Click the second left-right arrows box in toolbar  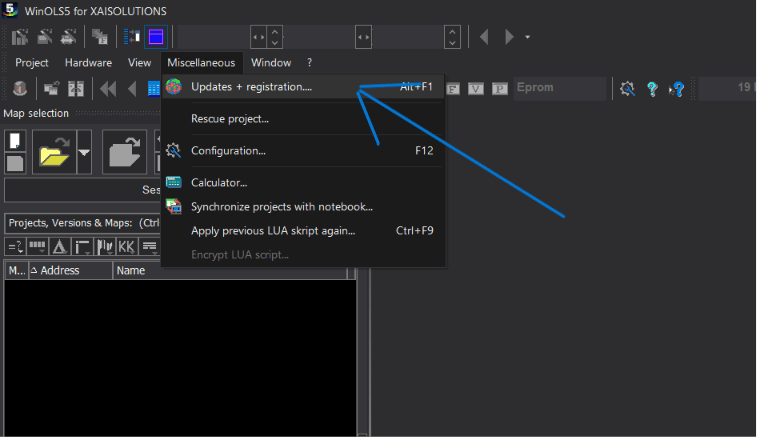[363, 37]
